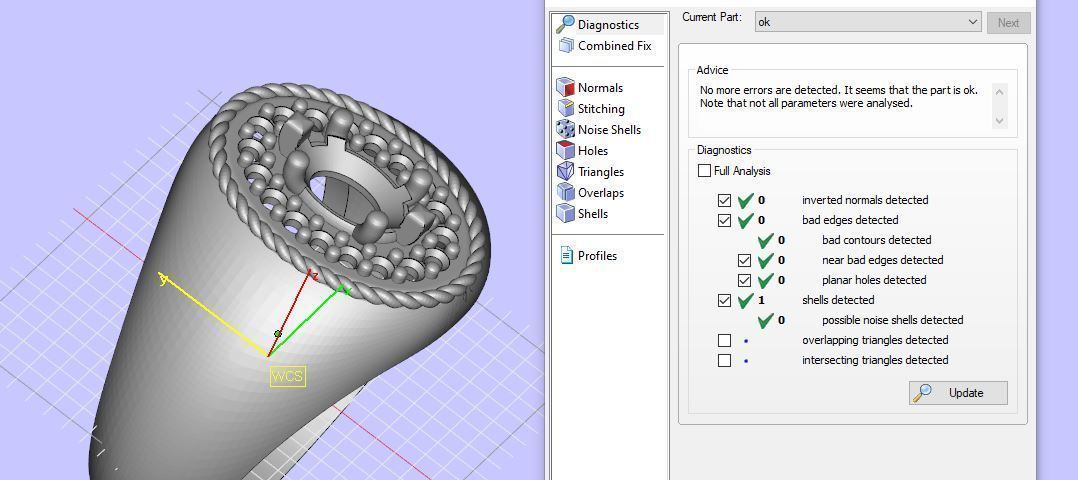
Task: Click the Stitching icon
Action: pos(565,109)
